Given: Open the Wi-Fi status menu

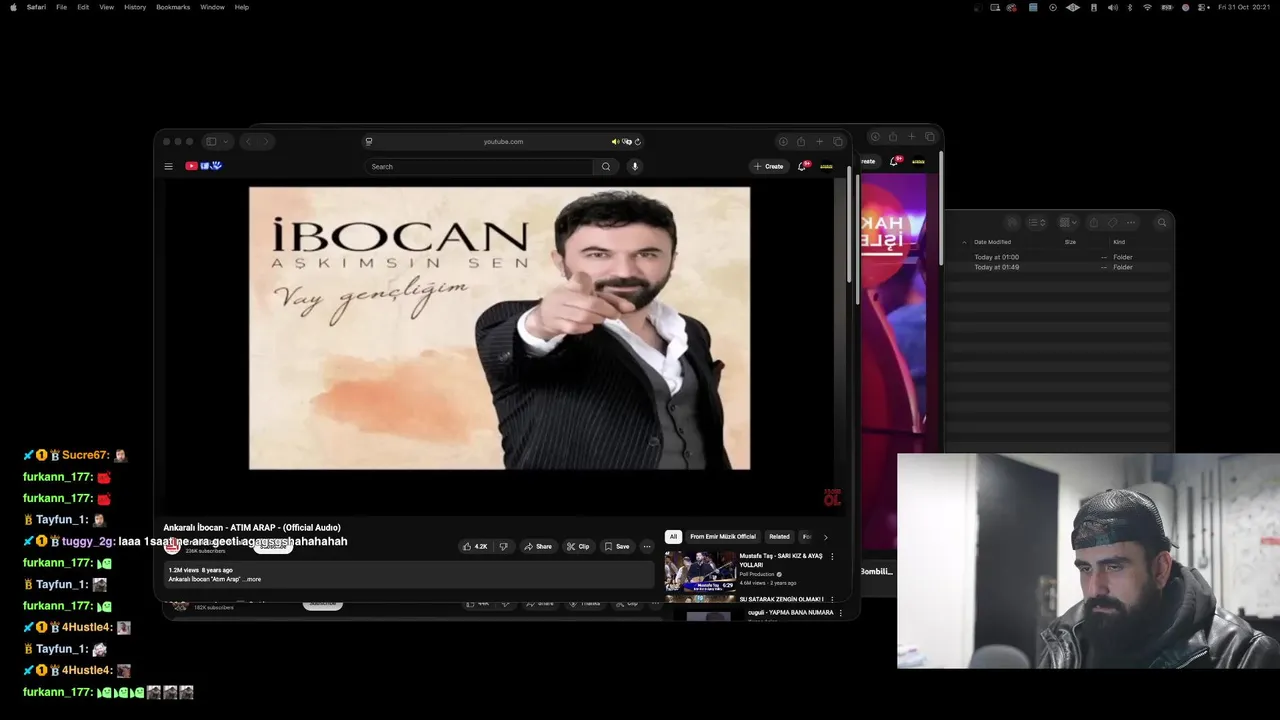Looking at the screenshot, I should pos(1147,7).
